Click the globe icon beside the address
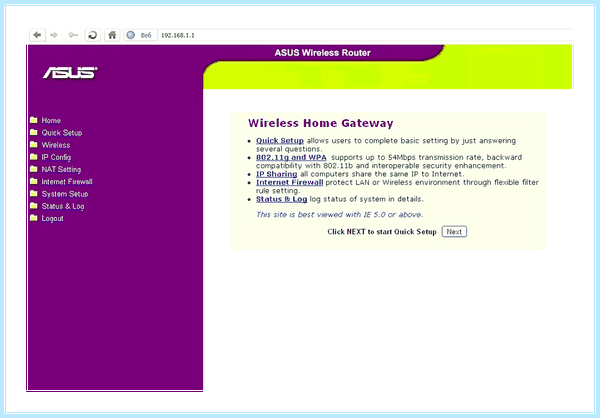The image size is (600, 418). [131, 35]
